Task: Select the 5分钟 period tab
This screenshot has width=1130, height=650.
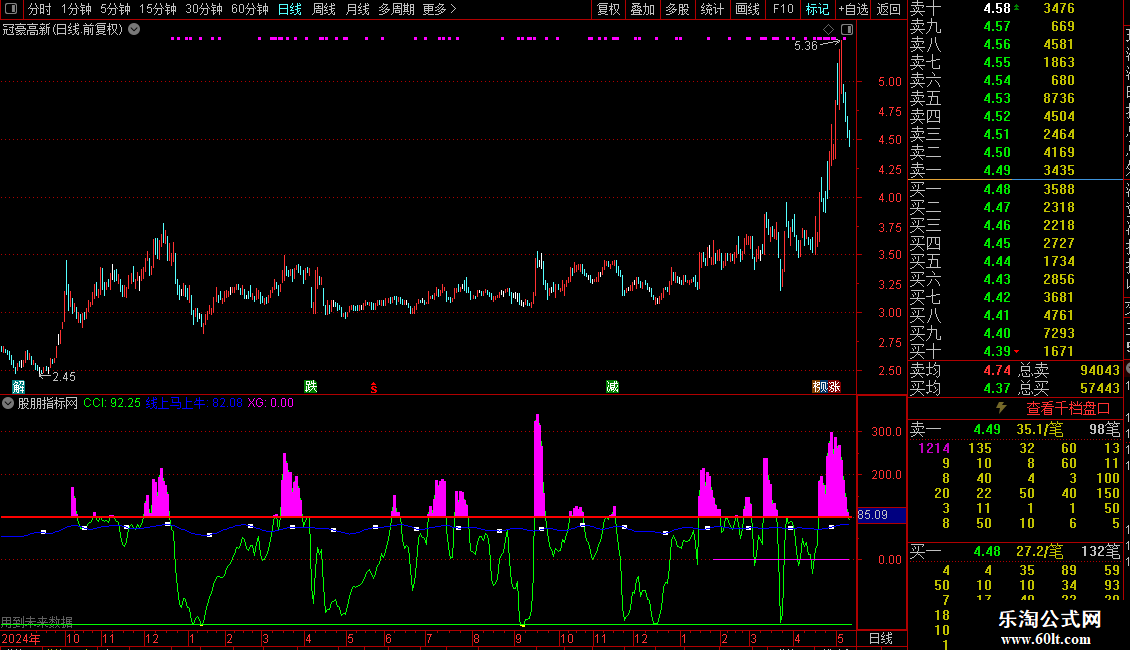Action: [115, 9]
